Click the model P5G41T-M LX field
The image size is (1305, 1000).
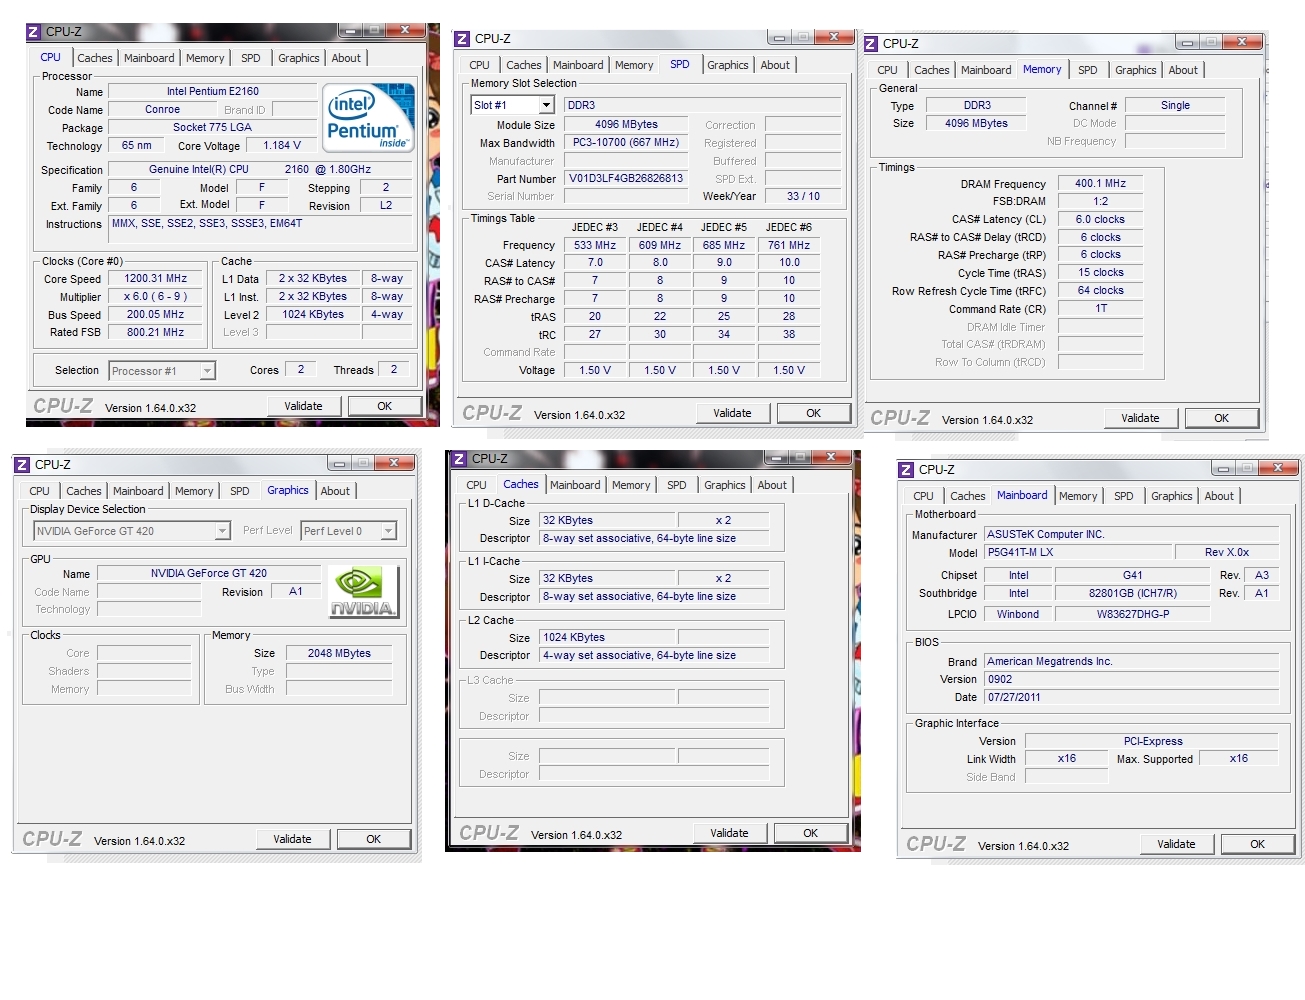click(1078, 553)
